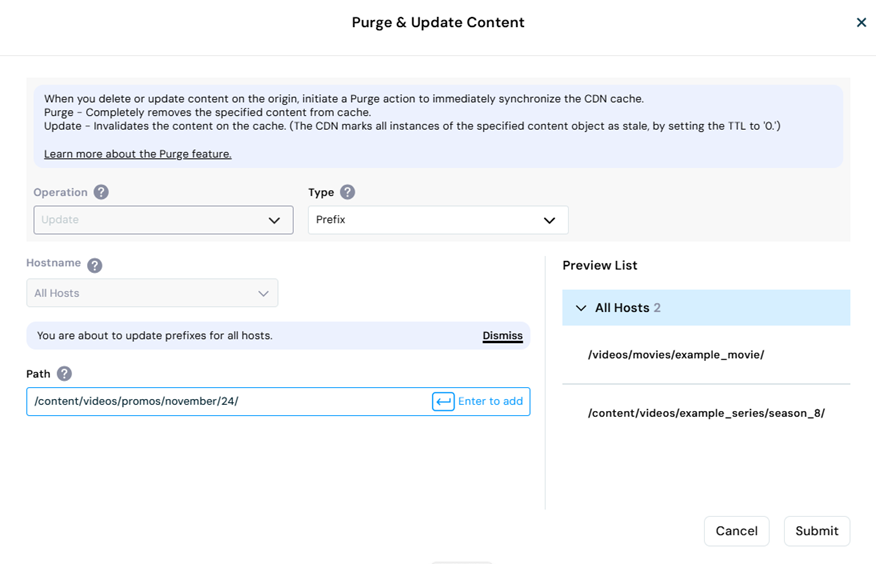Click the Hostname field label

[54, 263]
